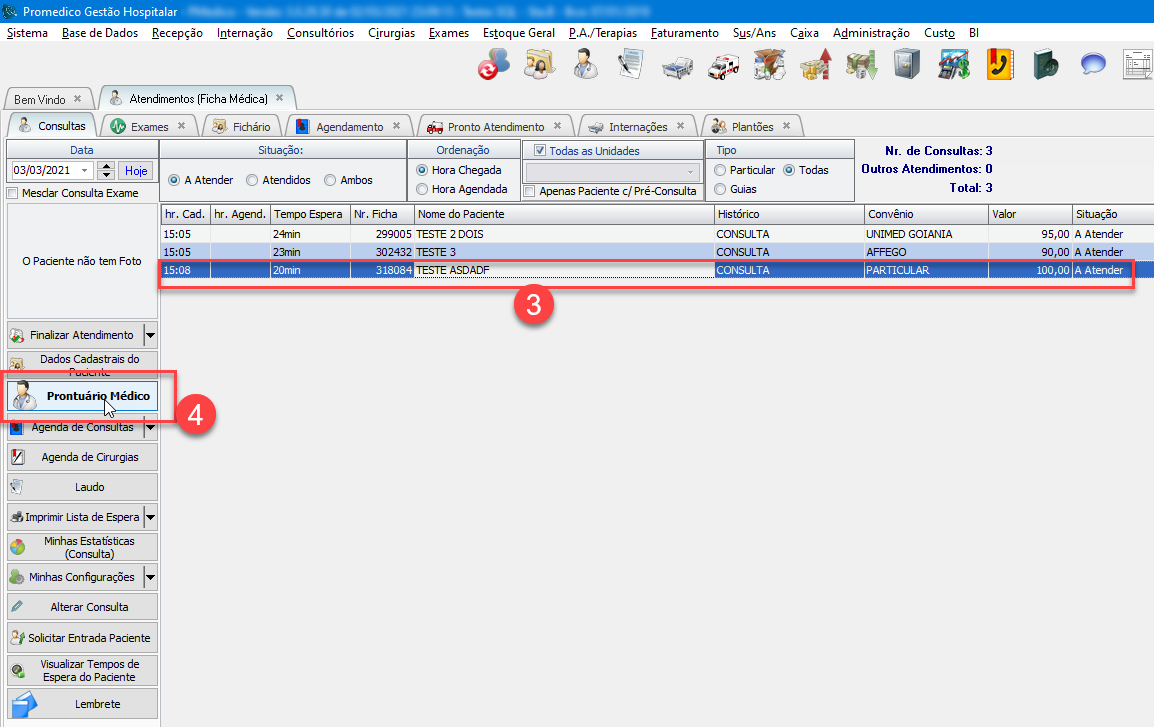Click the calculator with dollar sign icon
The image size is (1154, 727).
[951, 66]
